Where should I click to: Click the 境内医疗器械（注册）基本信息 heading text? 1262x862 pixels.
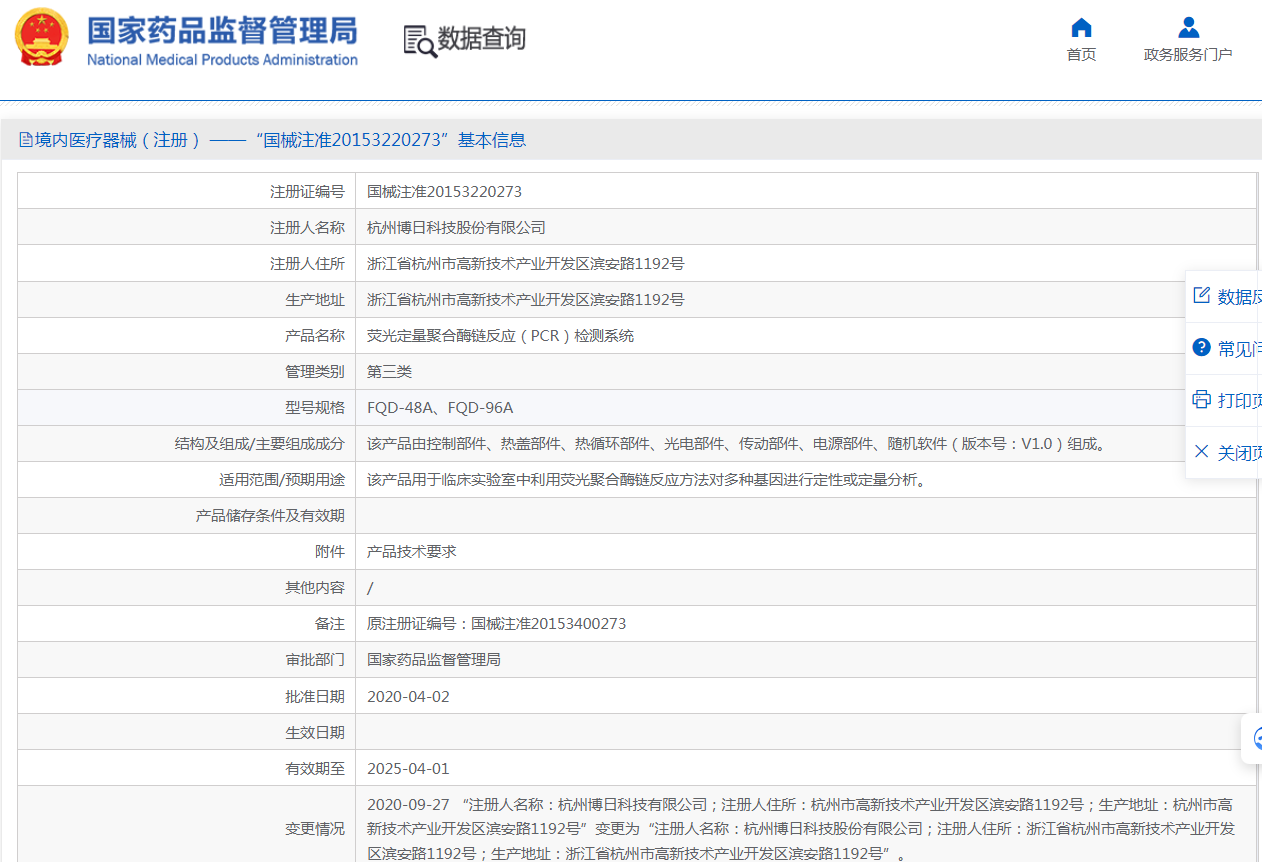280,140
